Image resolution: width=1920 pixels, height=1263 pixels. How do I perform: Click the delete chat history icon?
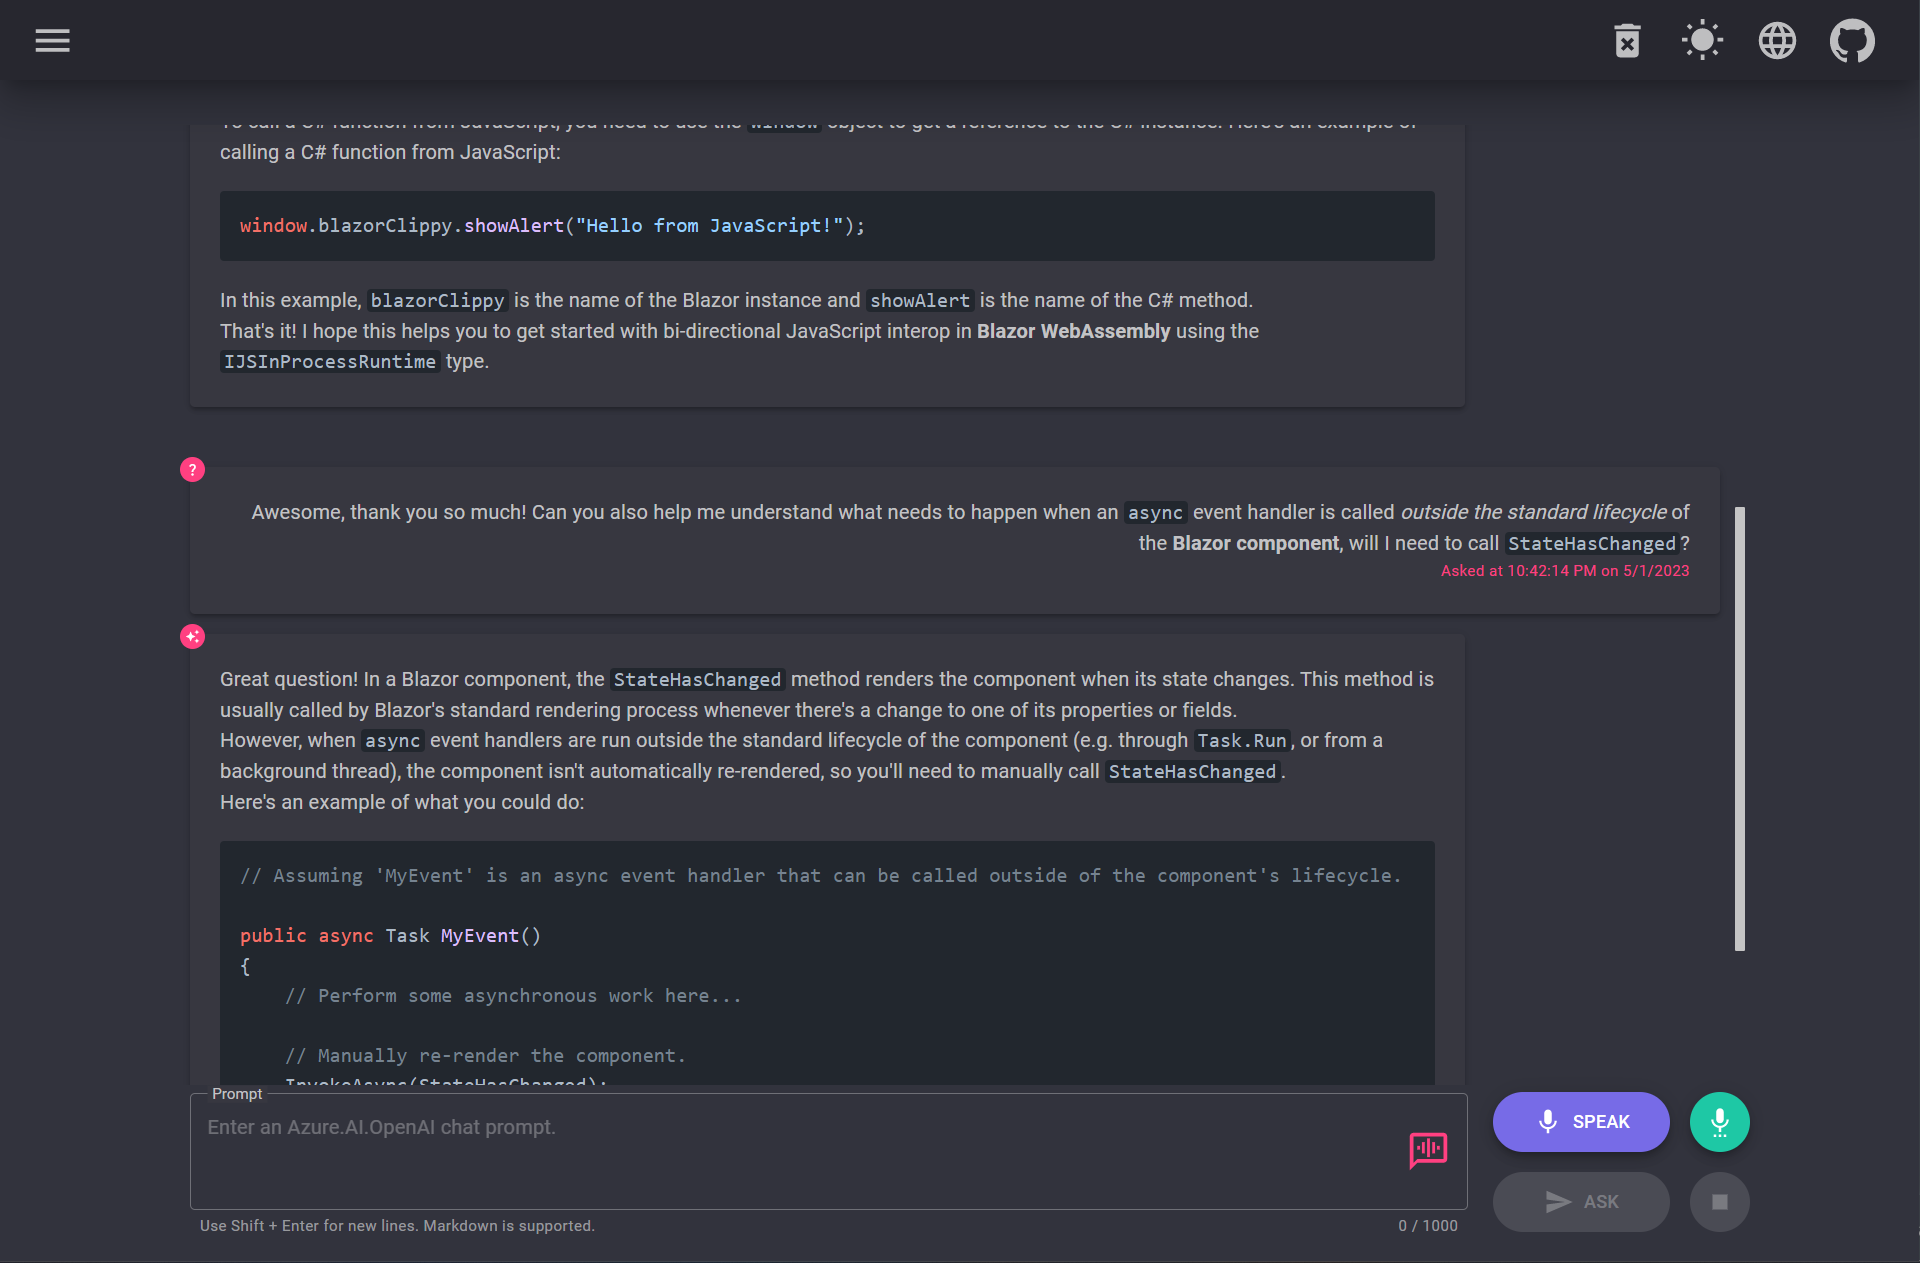[x=1627, y=41]
